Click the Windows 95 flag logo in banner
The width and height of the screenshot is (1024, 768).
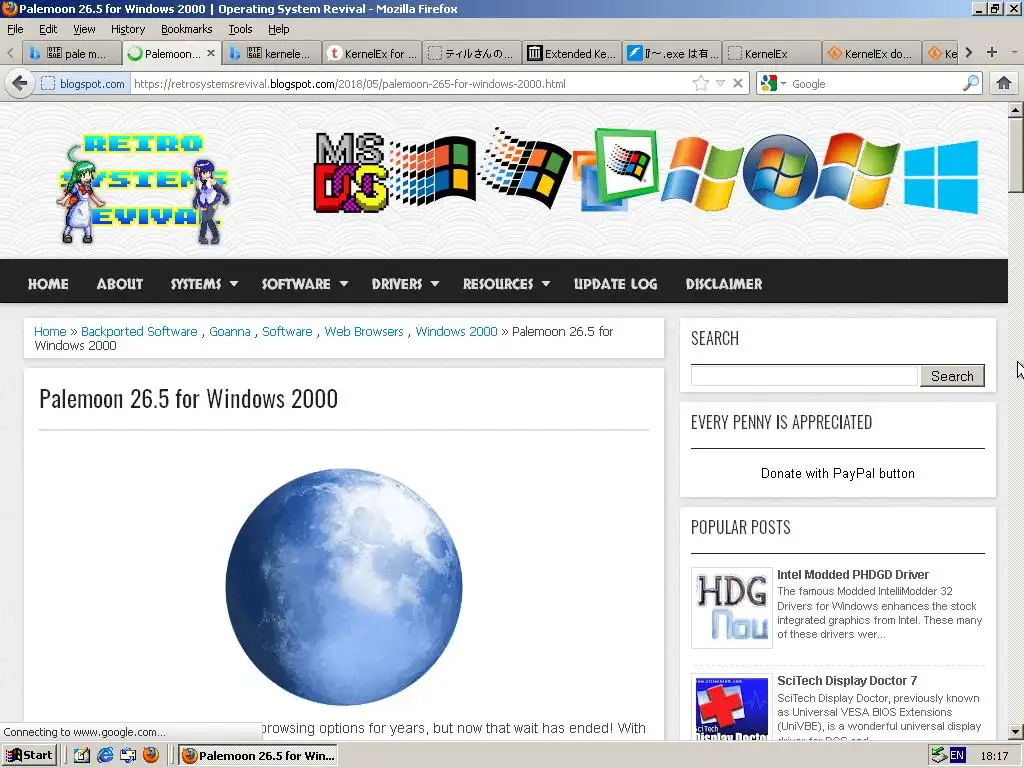pos(525,168)
